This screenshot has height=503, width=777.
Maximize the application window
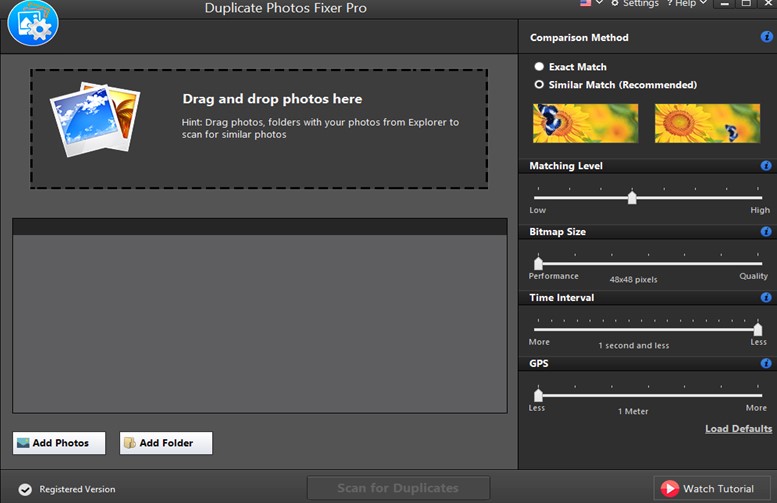746,3
